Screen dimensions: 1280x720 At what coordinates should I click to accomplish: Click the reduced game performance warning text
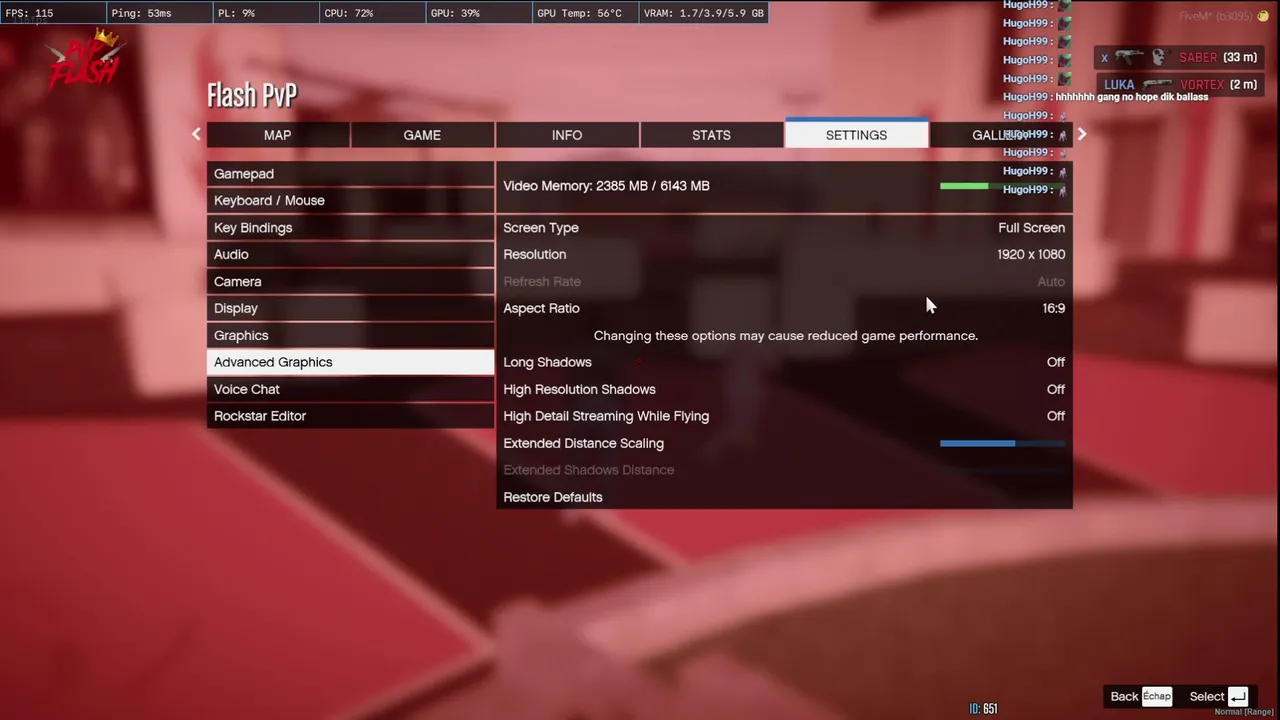pos(786,336)
